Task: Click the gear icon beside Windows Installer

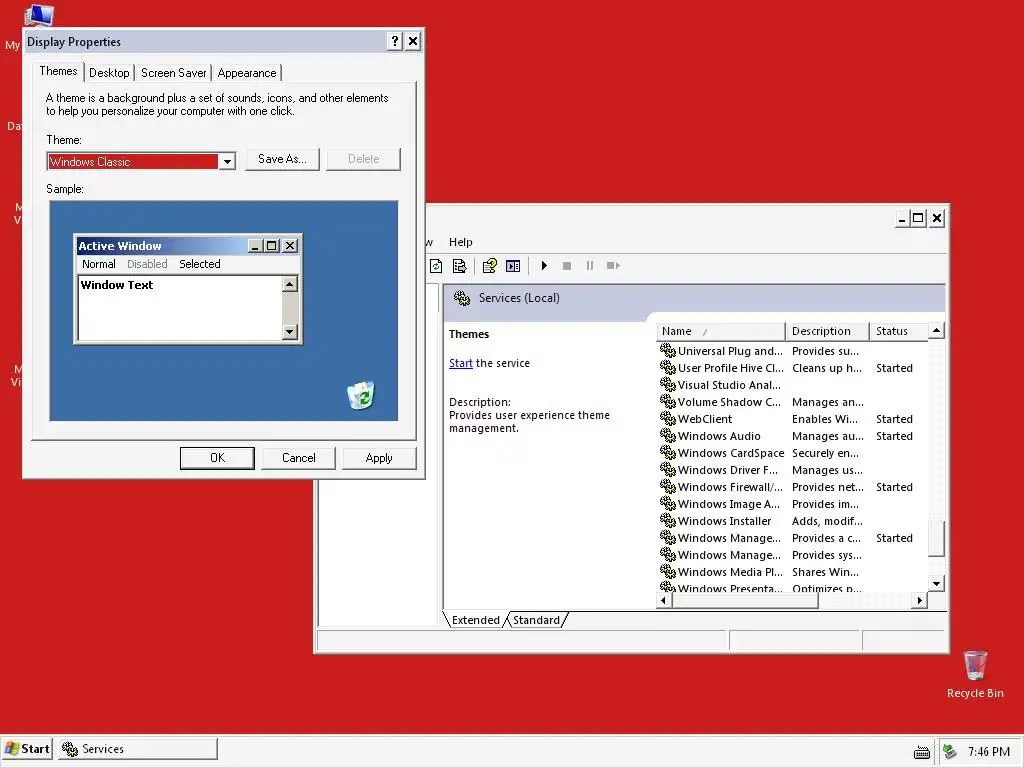Action: (x=667, y=520)
